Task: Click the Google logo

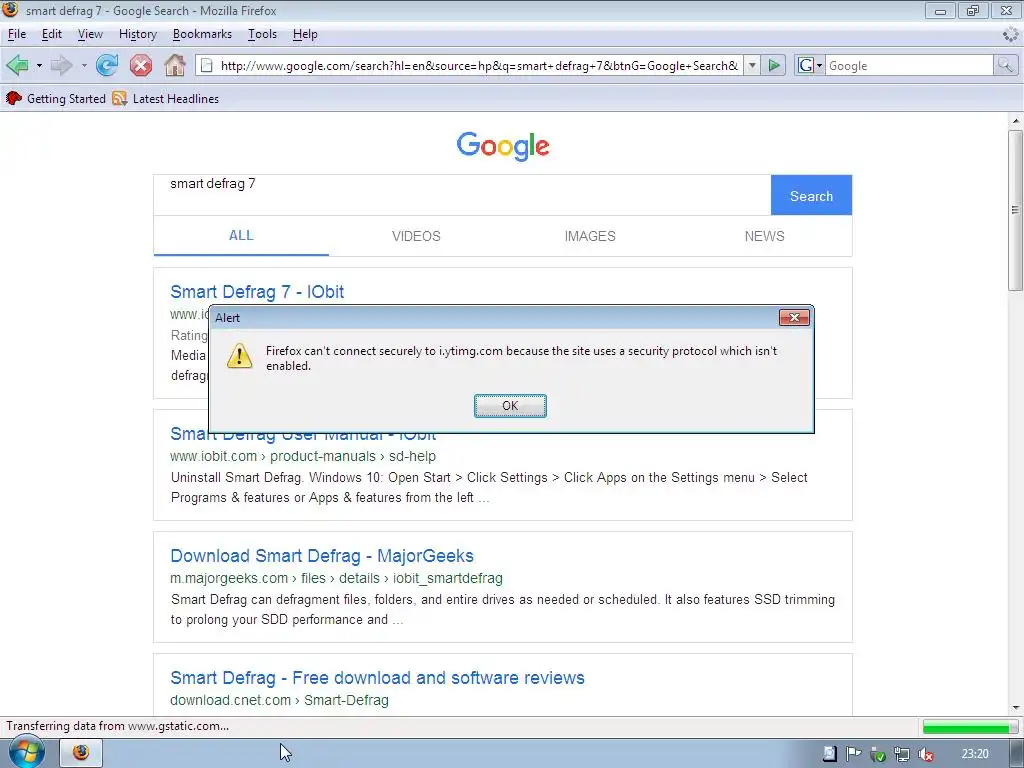Action: tap(503, 146)
